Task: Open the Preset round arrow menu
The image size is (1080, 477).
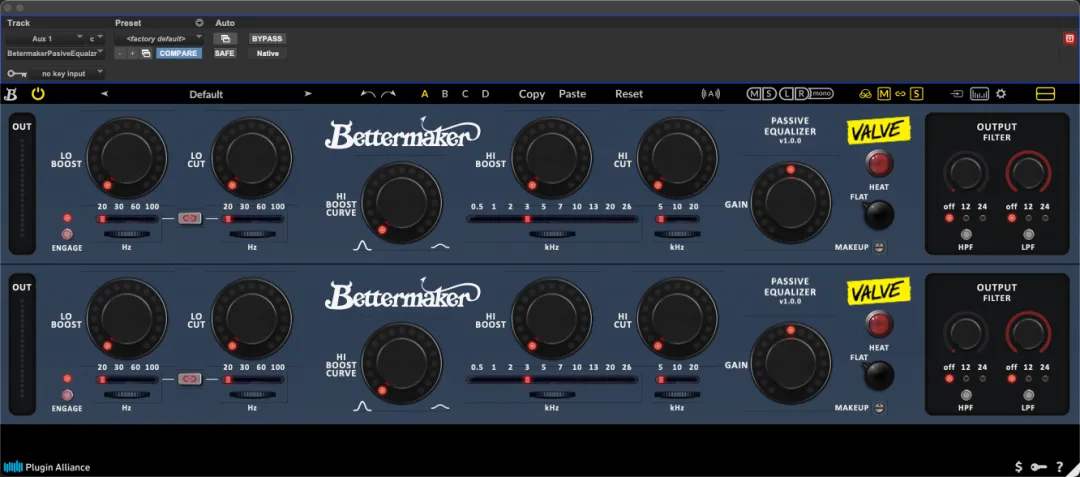Action: [x=200, y=23]
